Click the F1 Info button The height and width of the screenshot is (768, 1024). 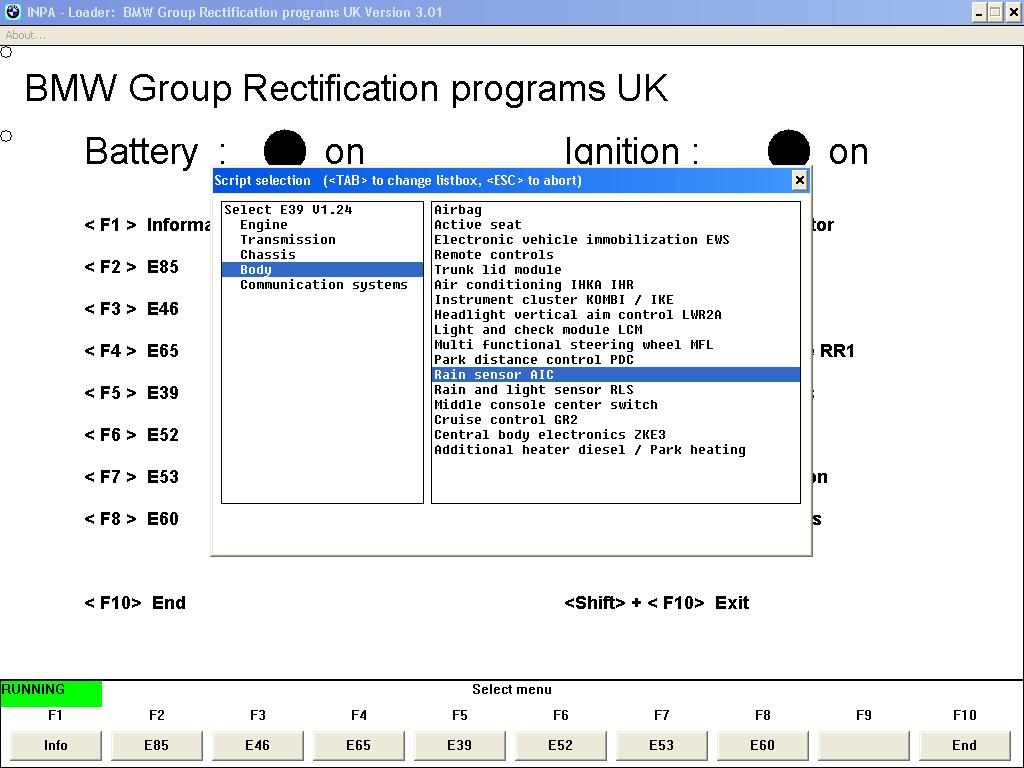click(56, 745)
